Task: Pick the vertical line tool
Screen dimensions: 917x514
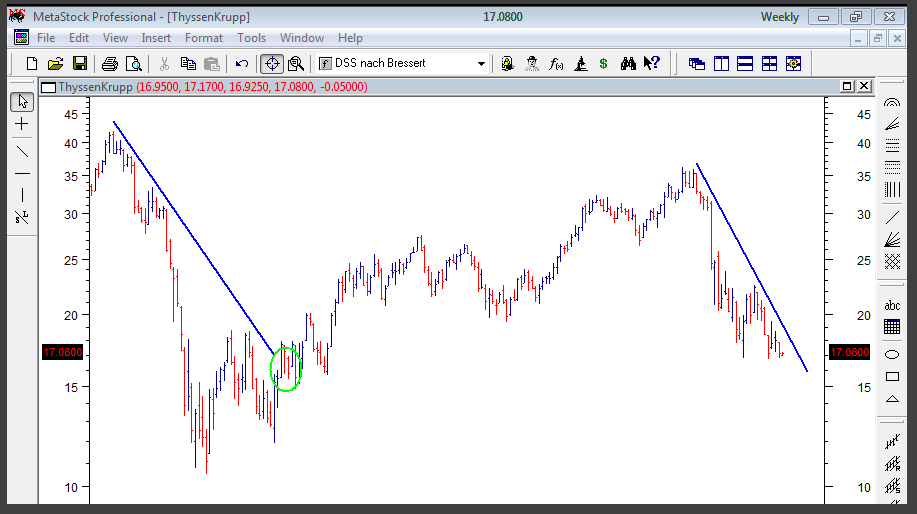Action: (x=22, y=195)
